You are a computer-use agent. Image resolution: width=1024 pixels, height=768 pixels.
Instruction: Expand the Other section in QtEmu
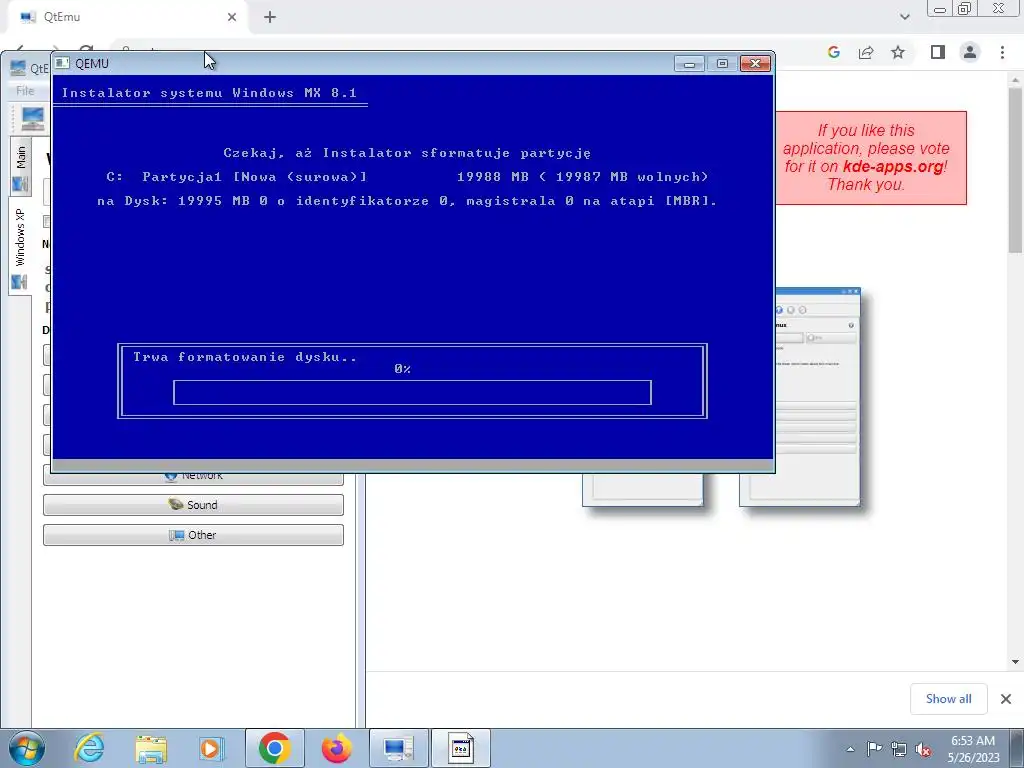point(193,535)
